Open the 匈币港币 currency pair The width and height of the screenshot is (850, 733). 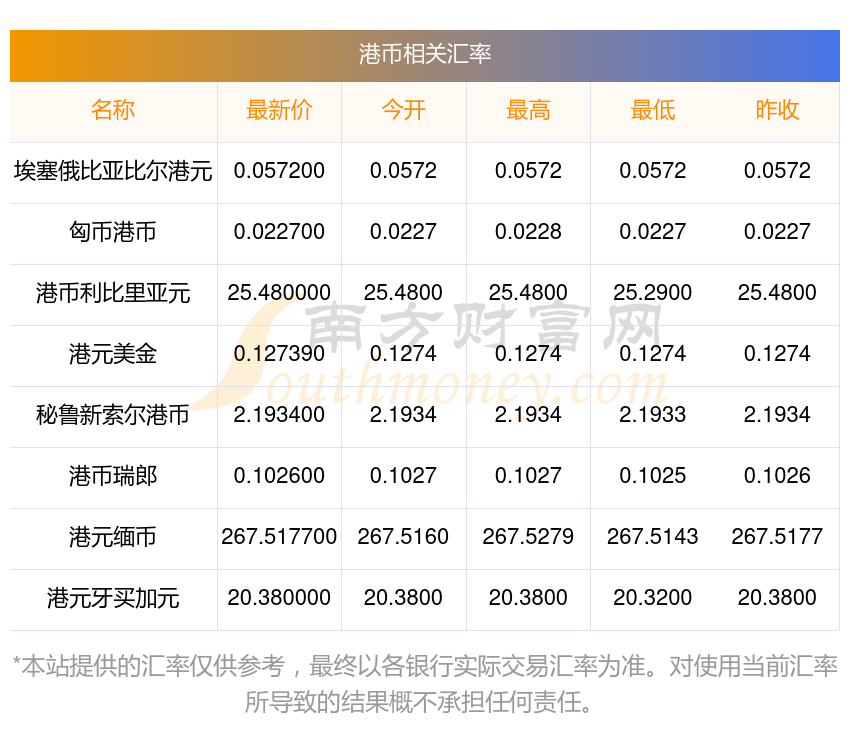click(113, 232)
